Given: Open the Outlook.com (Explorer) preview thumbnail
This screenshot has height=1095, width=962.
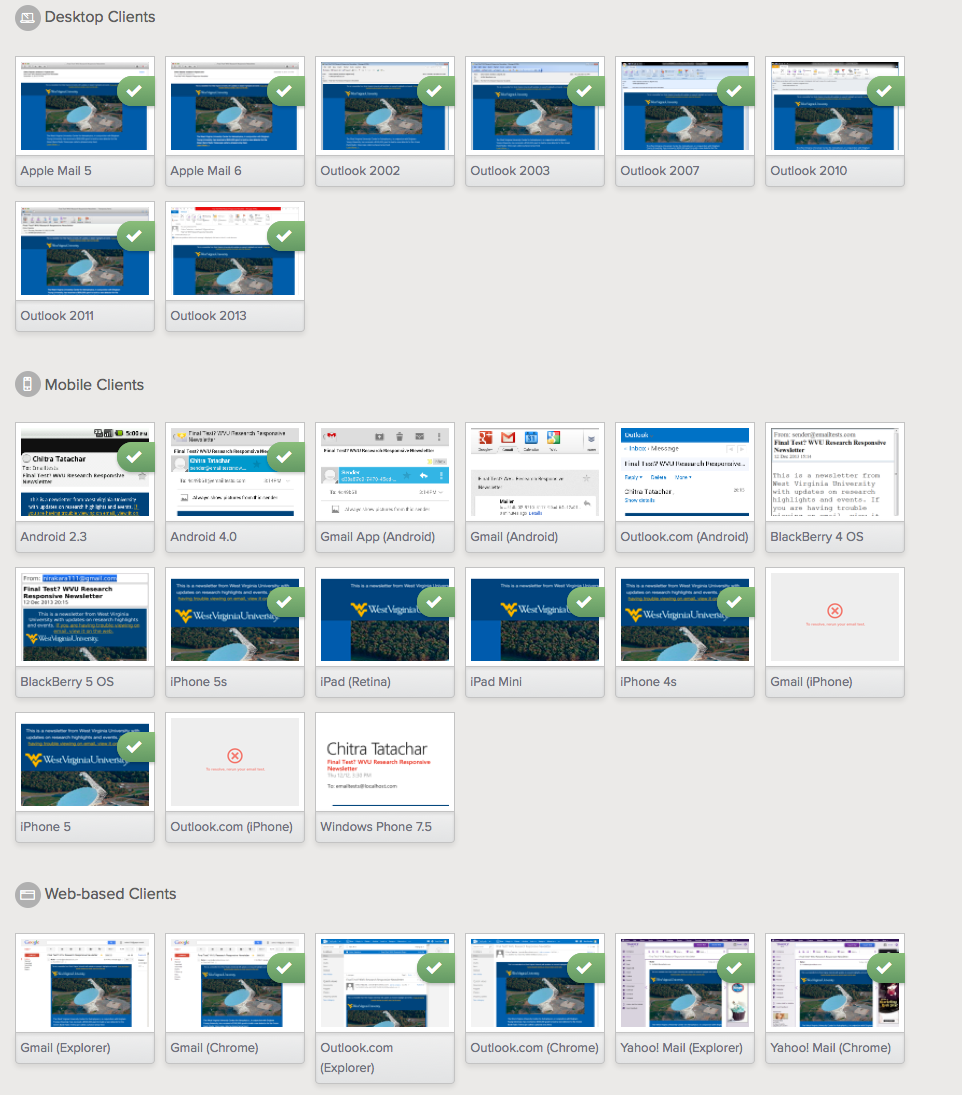Looking at the screenshot, I should coord(385,983).
